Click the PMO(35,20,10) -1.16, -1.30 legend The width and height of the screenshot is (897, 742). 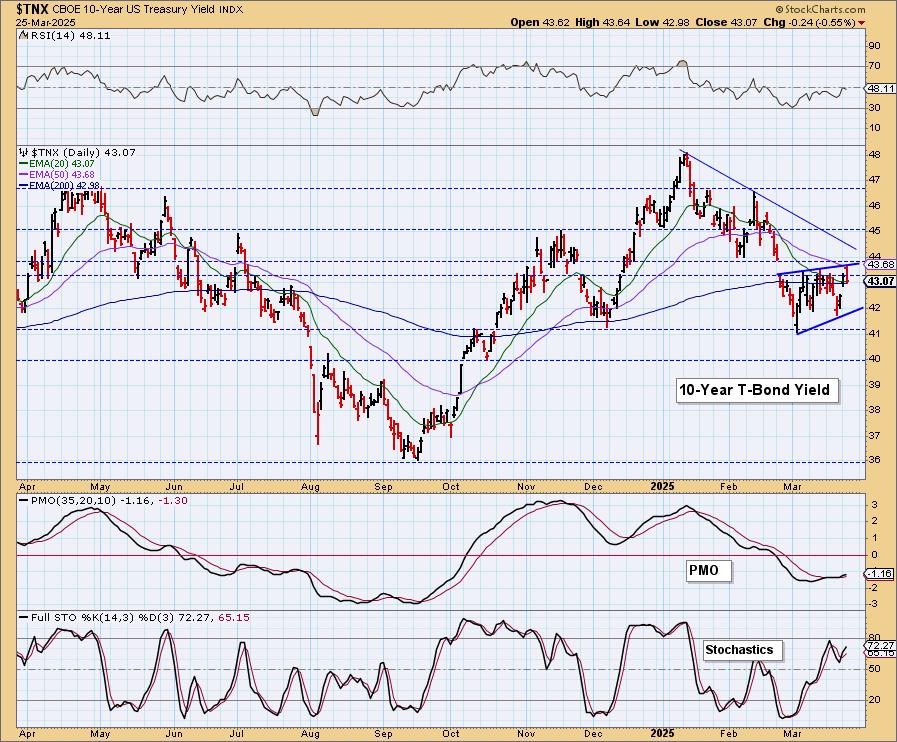pyautogui.click(x=110, y=501)
